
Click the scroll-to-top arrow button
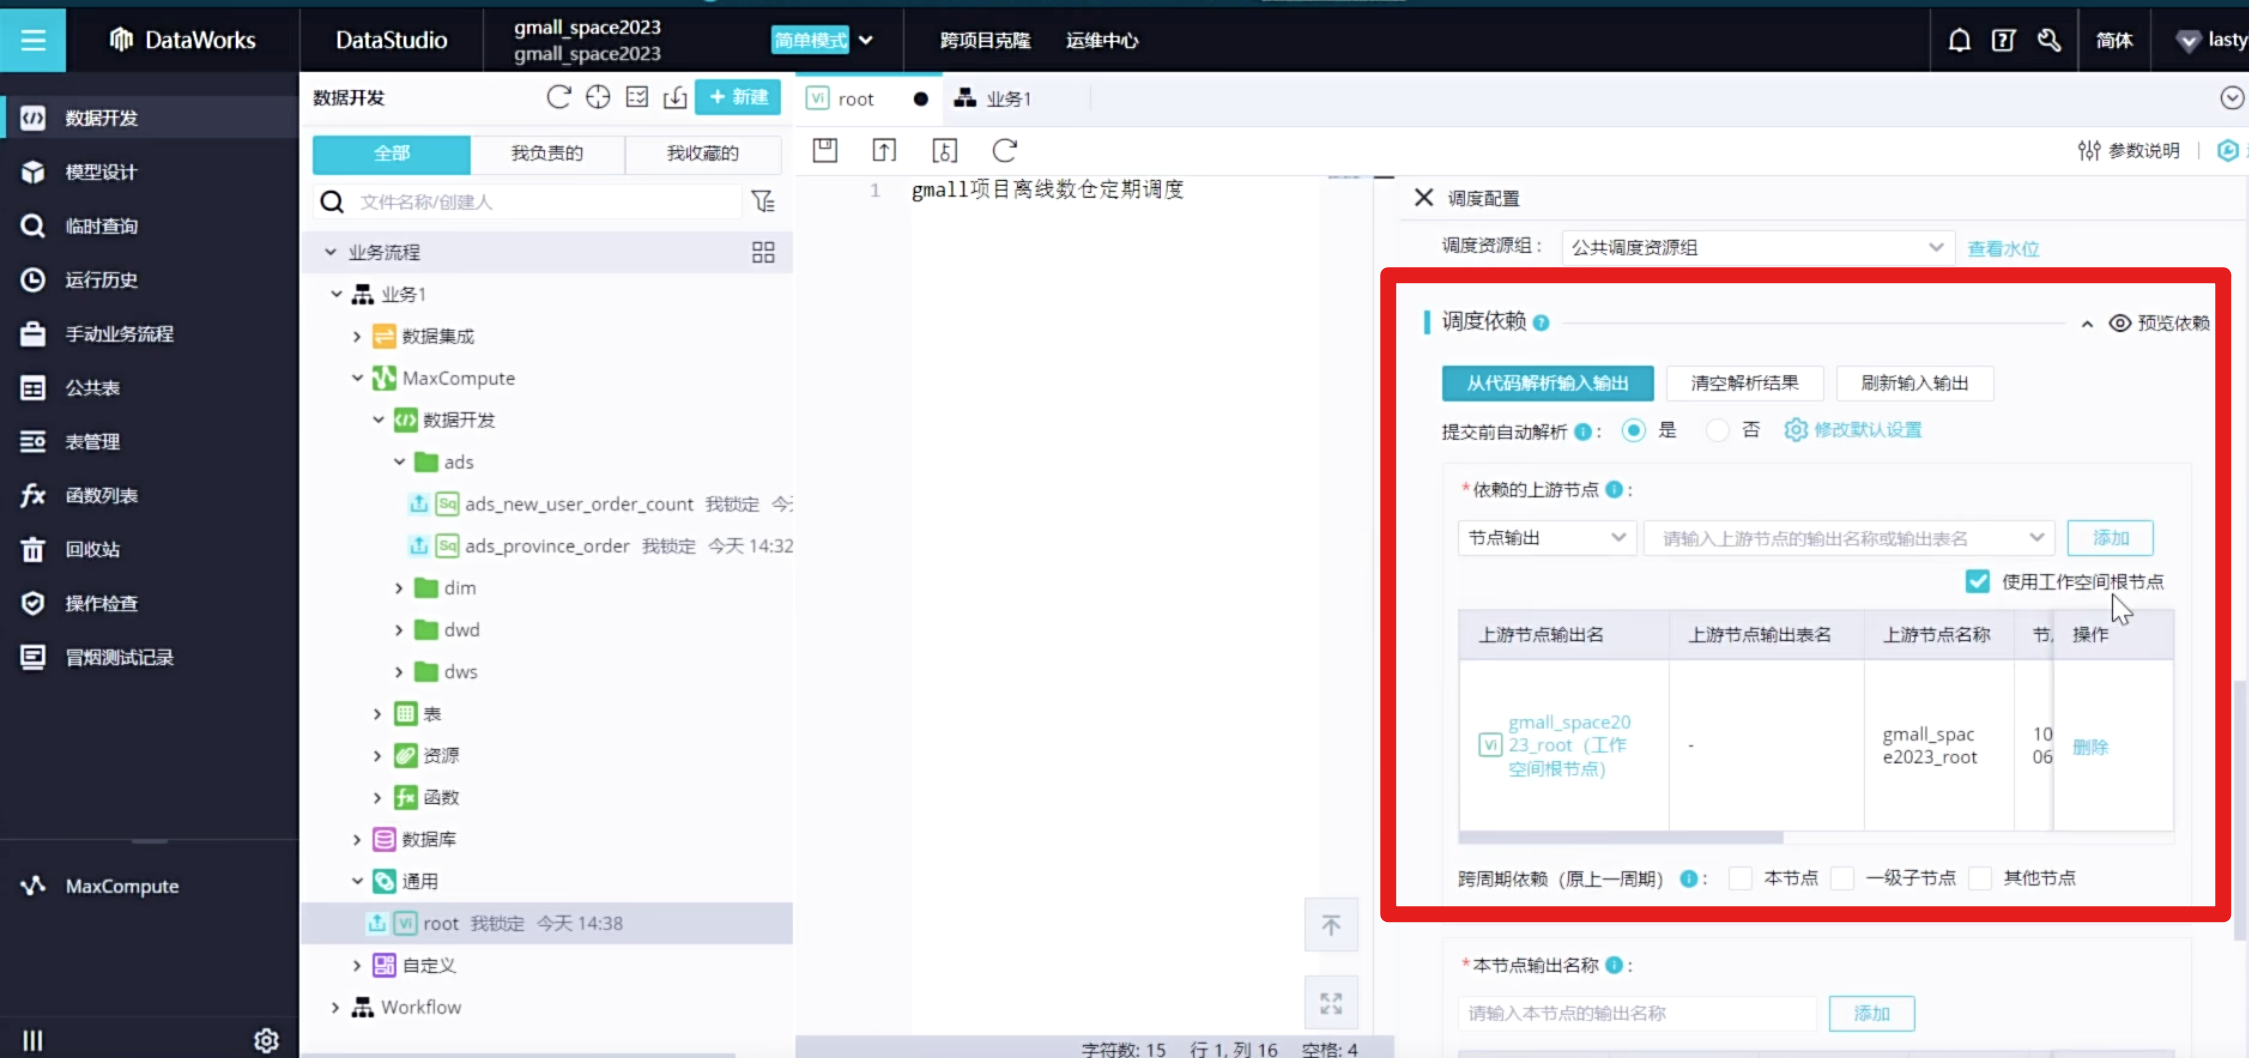pyautogui.click(x=1331, y=925)
